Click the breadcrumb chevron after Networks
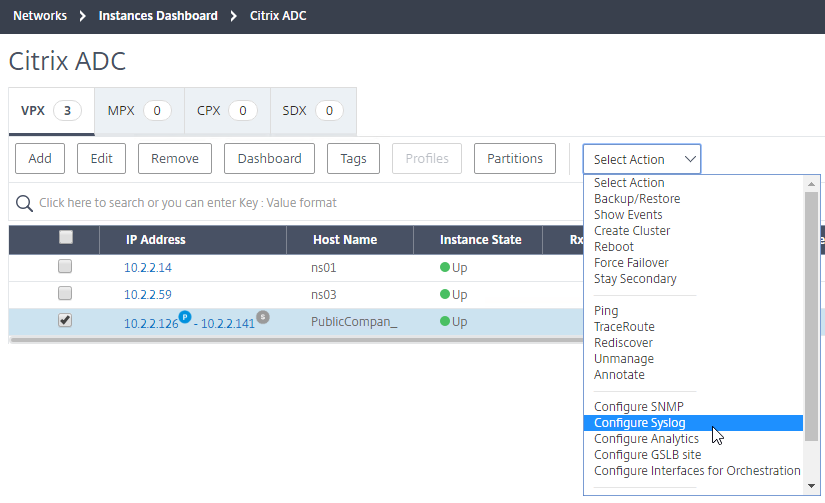The image size is (825, 503). click(x=82, y=16)
